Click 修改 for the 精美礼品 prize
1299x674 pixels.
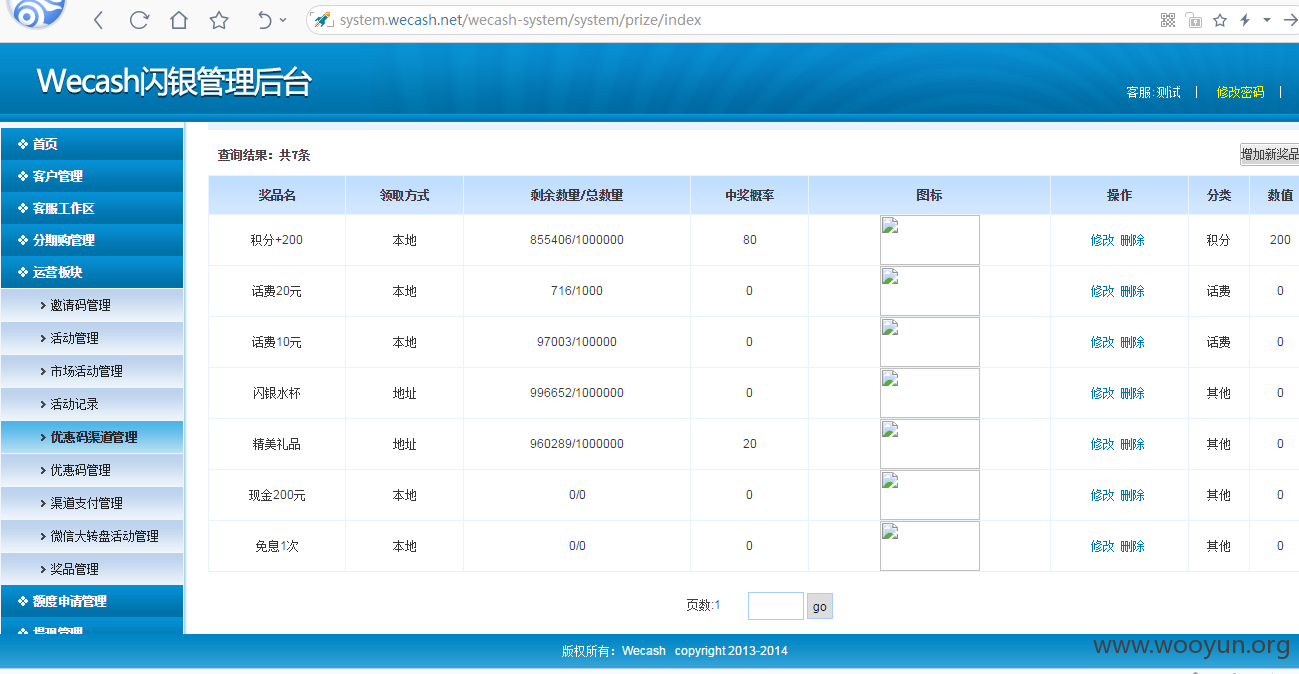point(1102,444)
